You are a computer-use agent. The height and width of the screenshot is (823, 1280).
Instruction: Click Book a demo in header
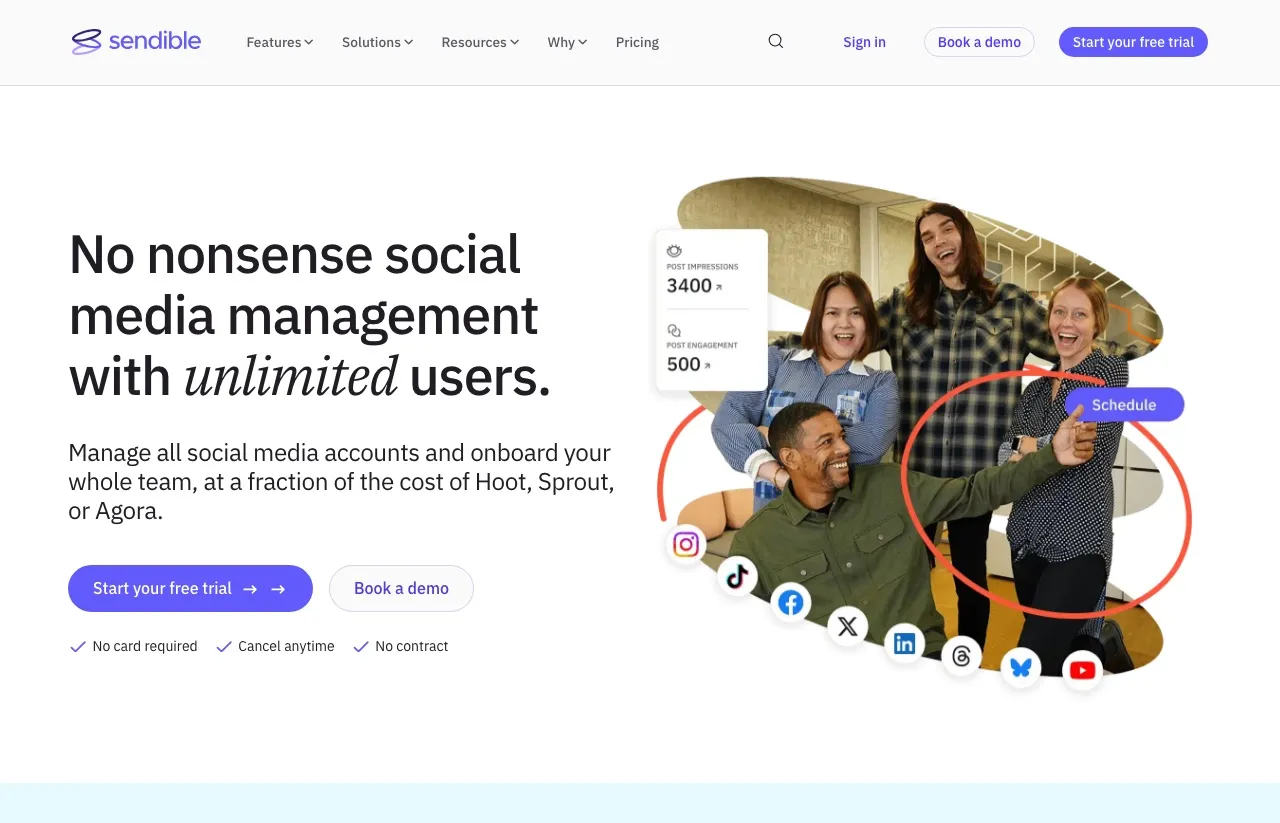coord(979,42)
